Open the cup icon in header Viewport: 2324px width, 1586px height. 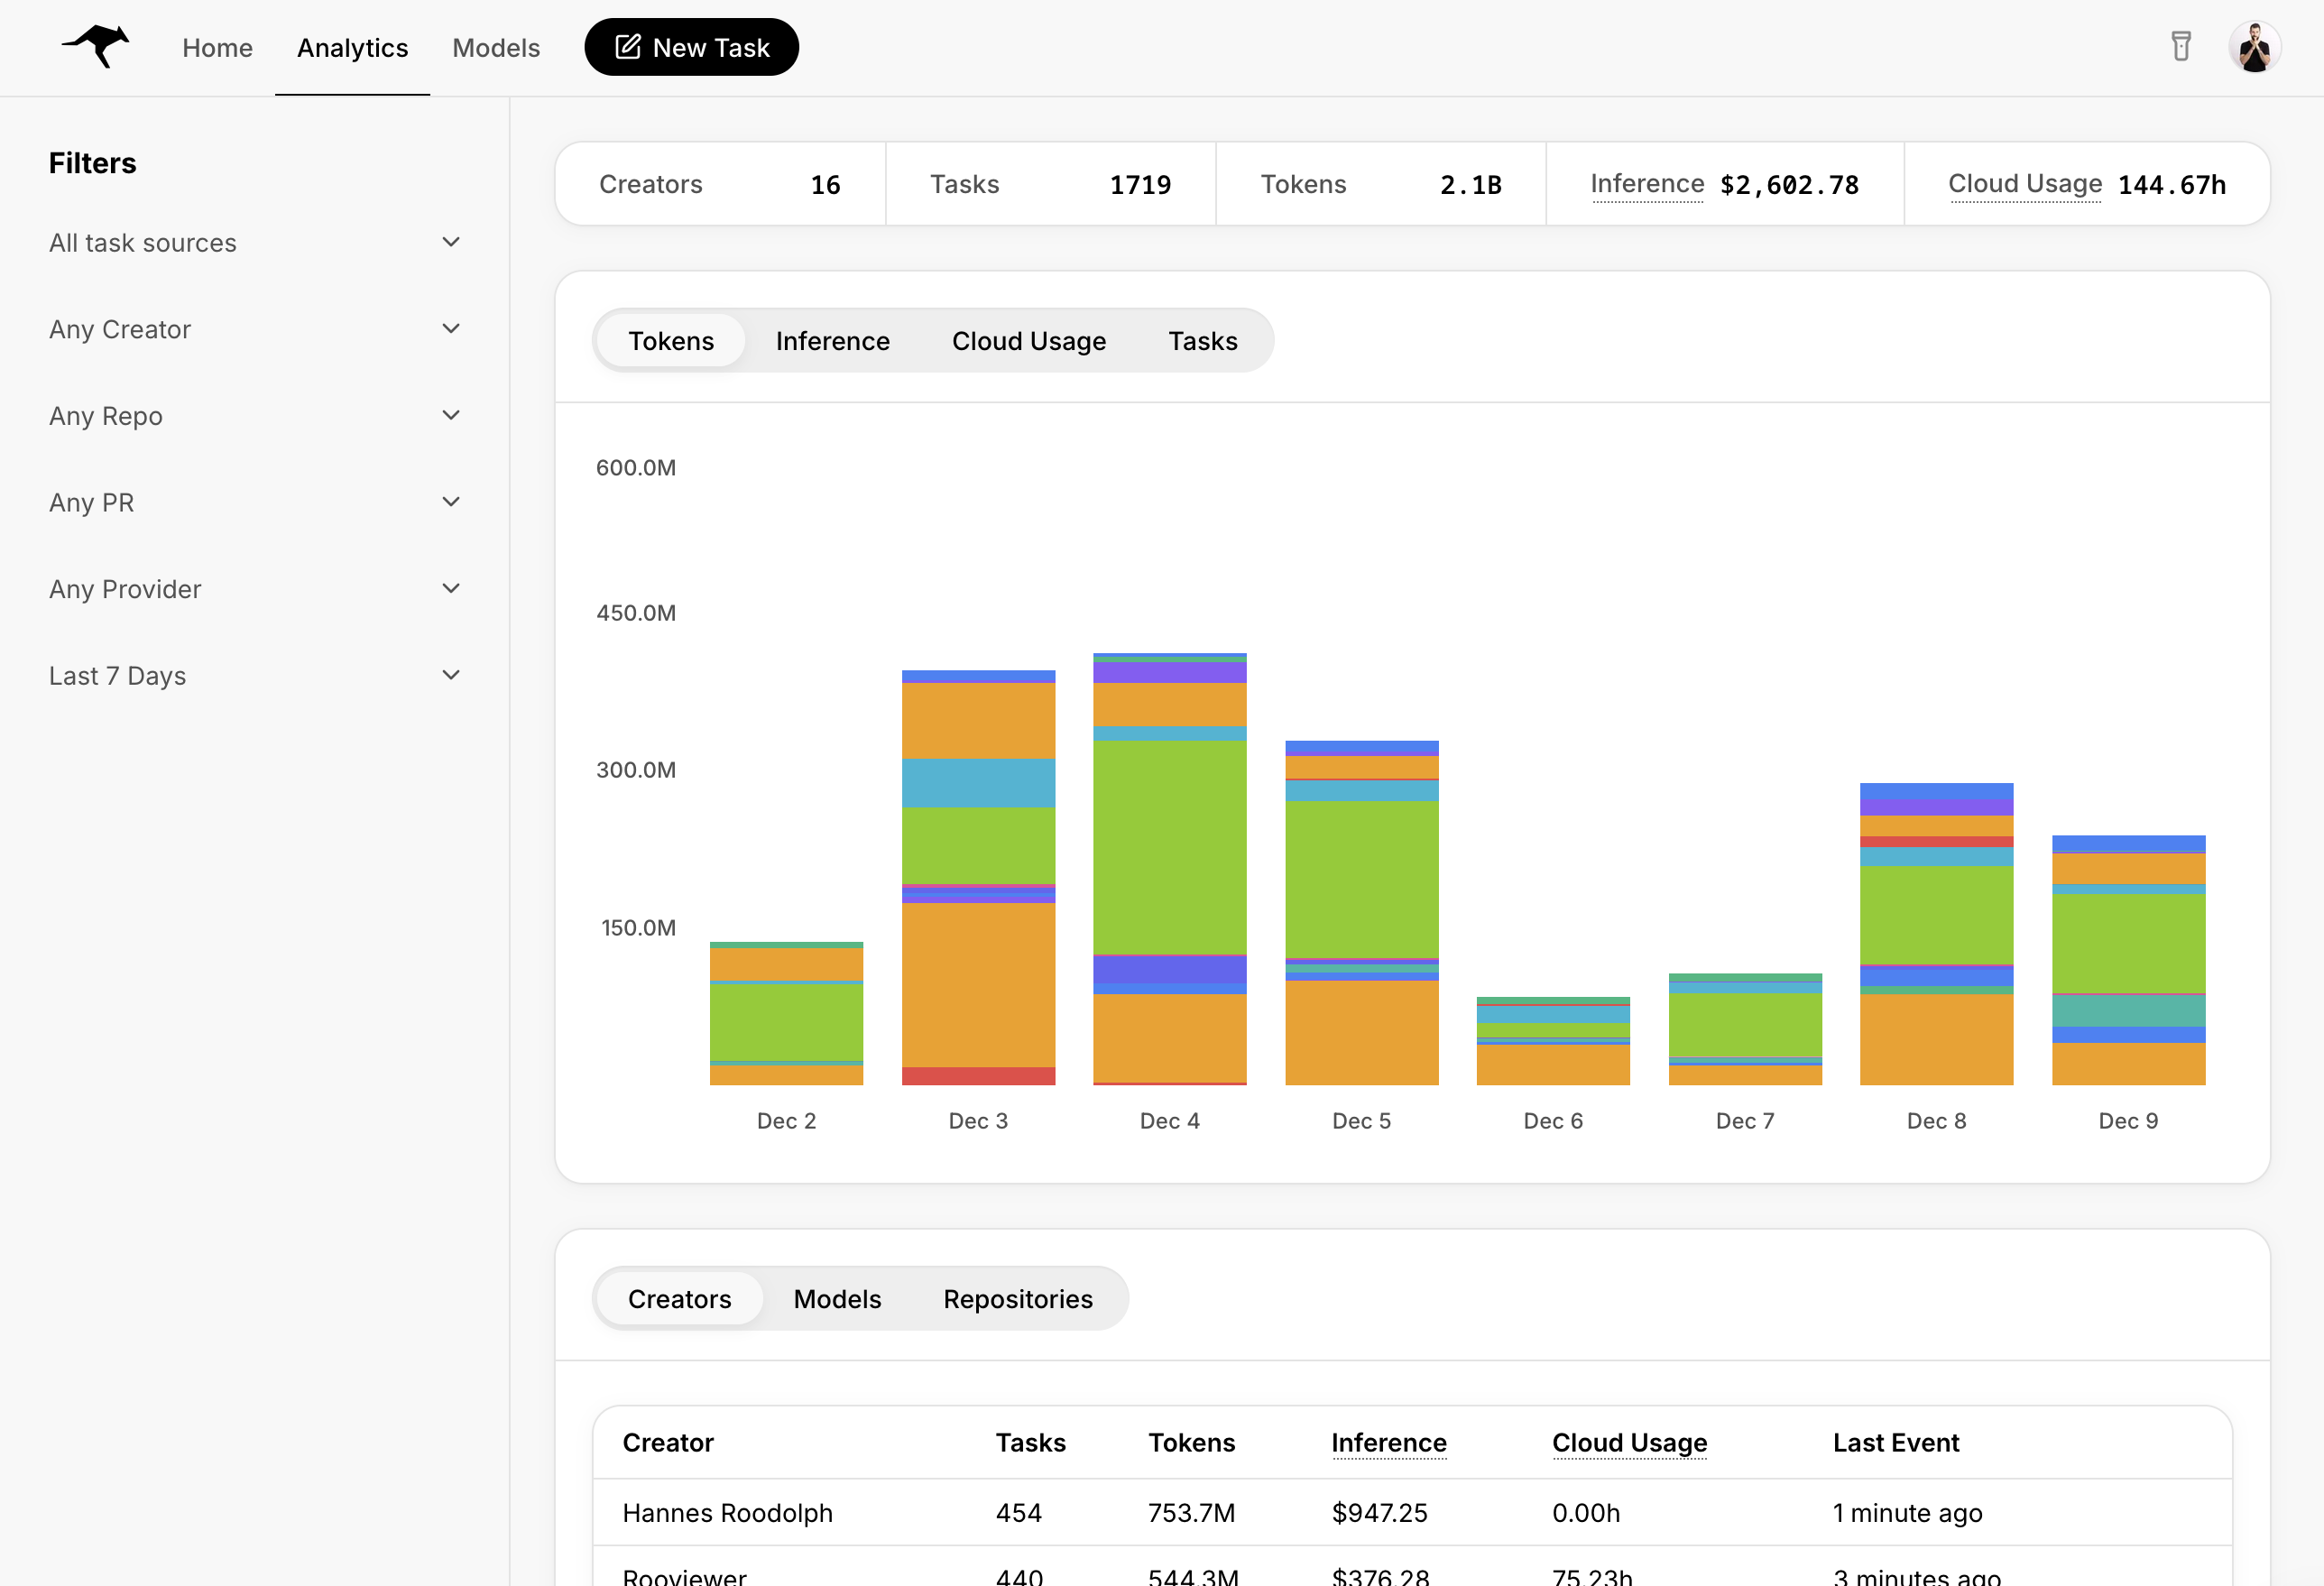[x=2180, y=47]
